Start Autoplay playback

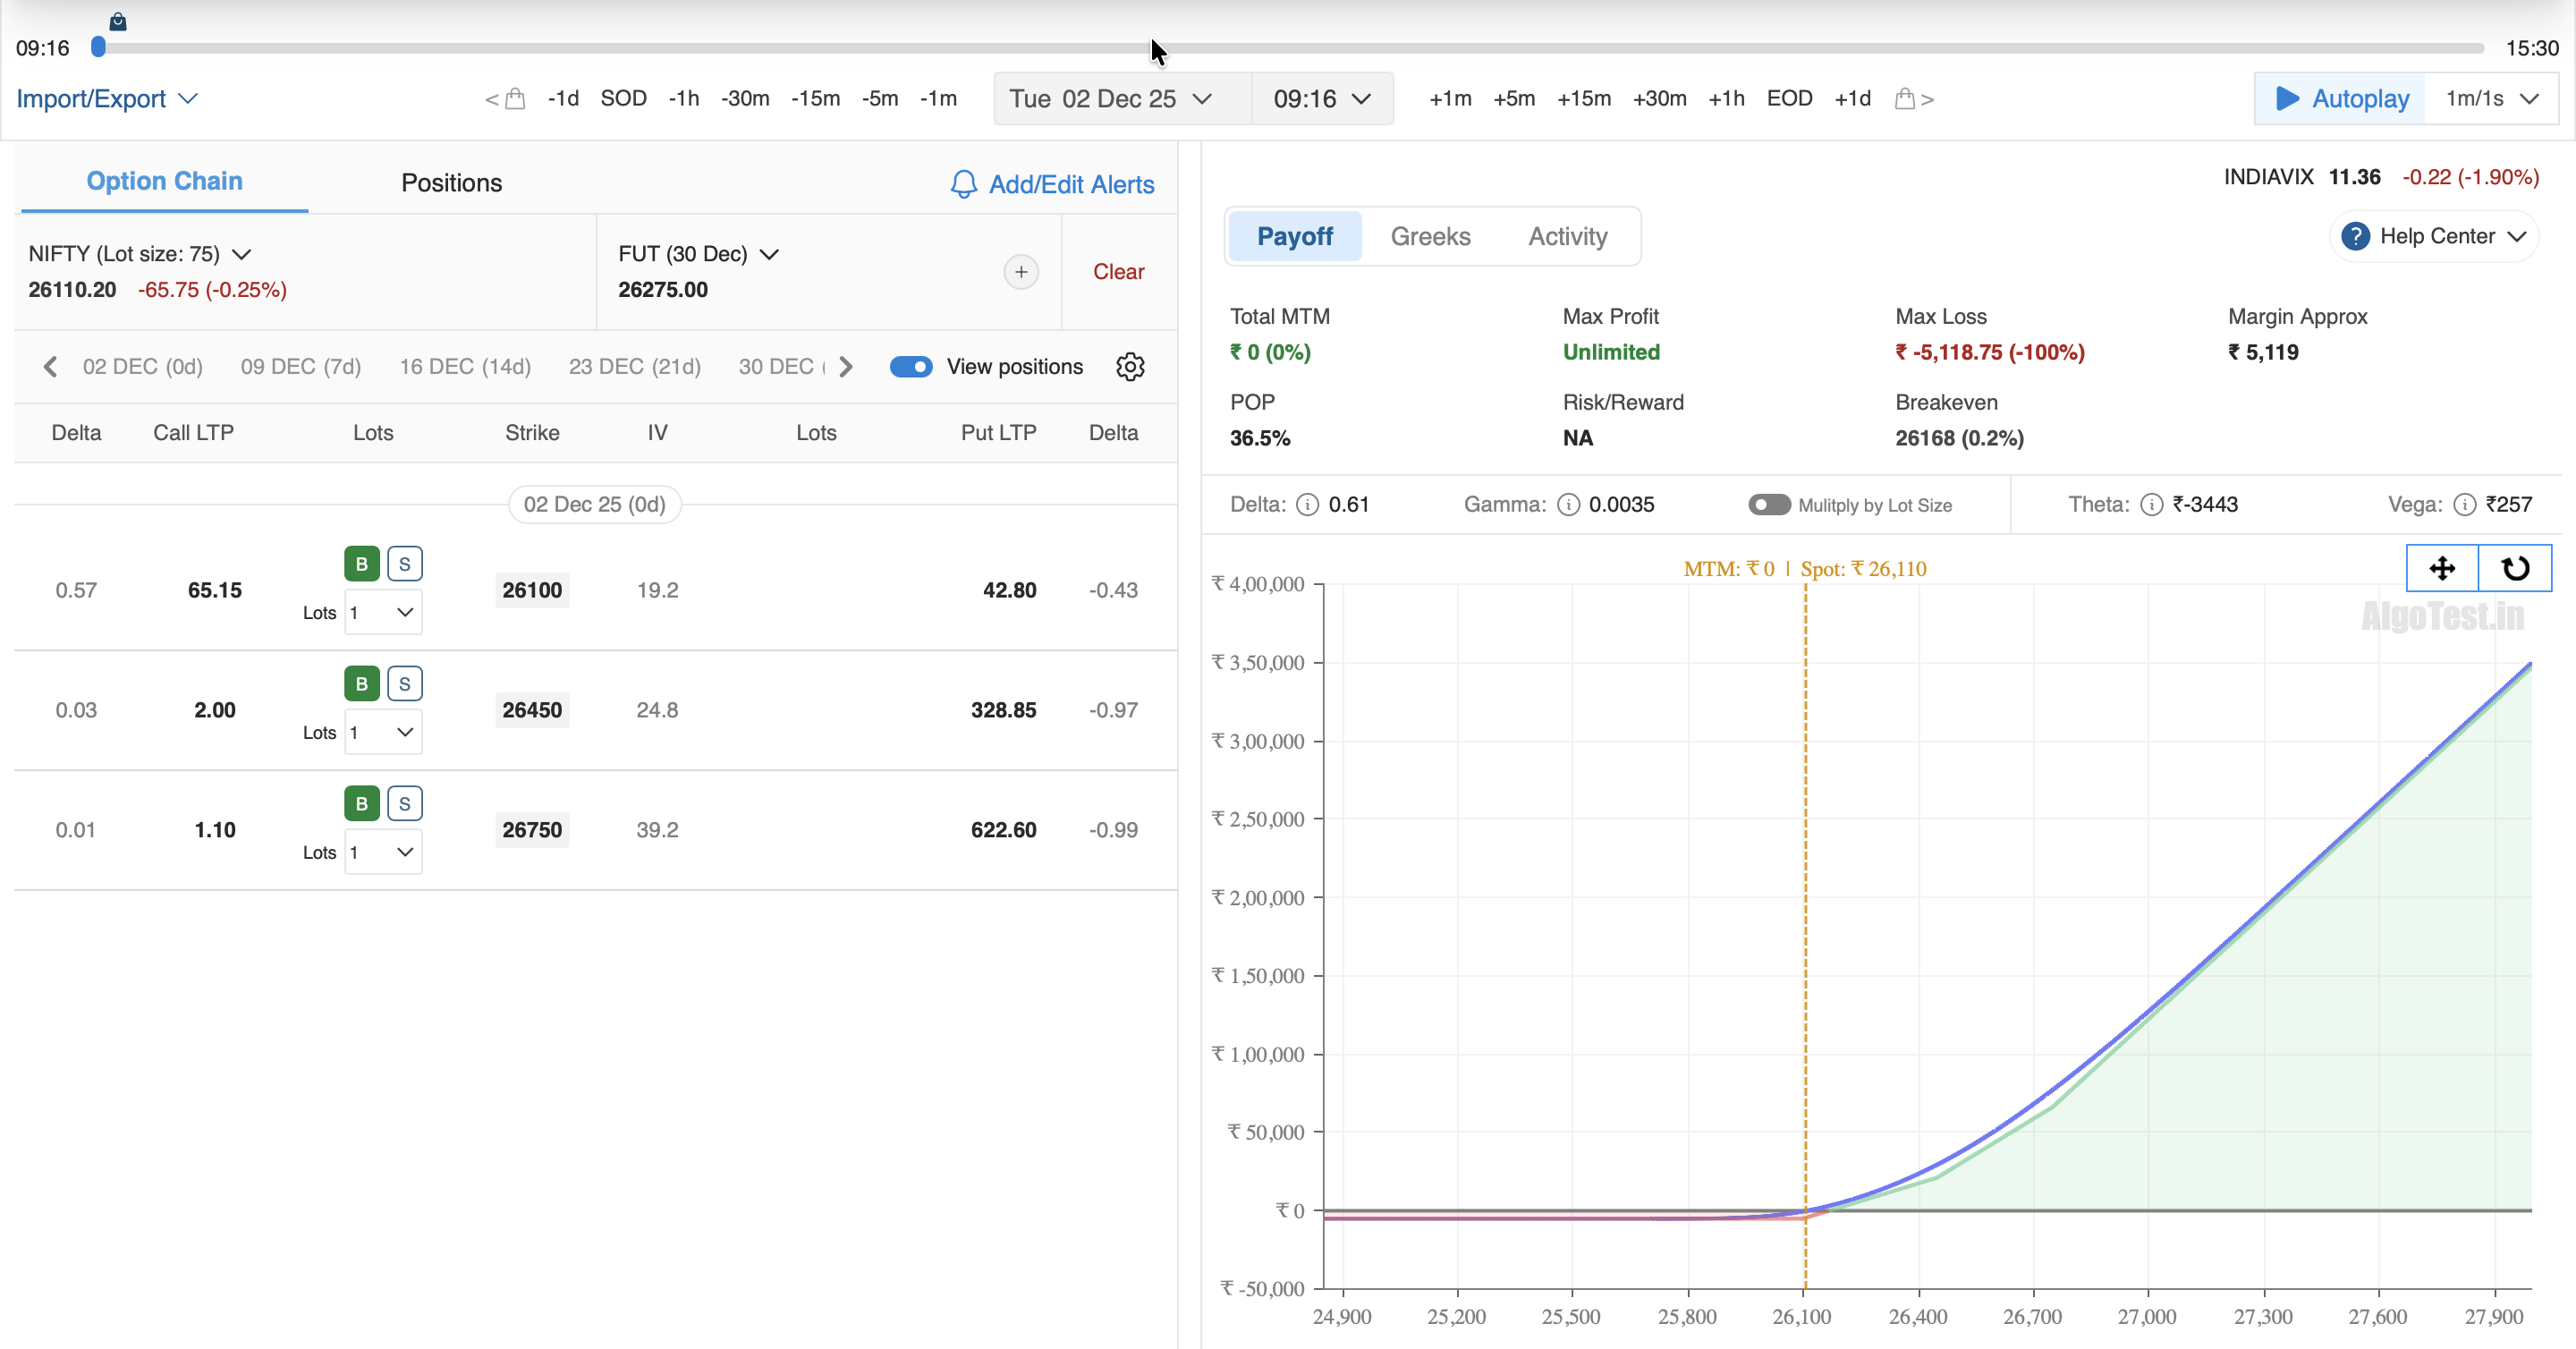(x=2340, y=99)
